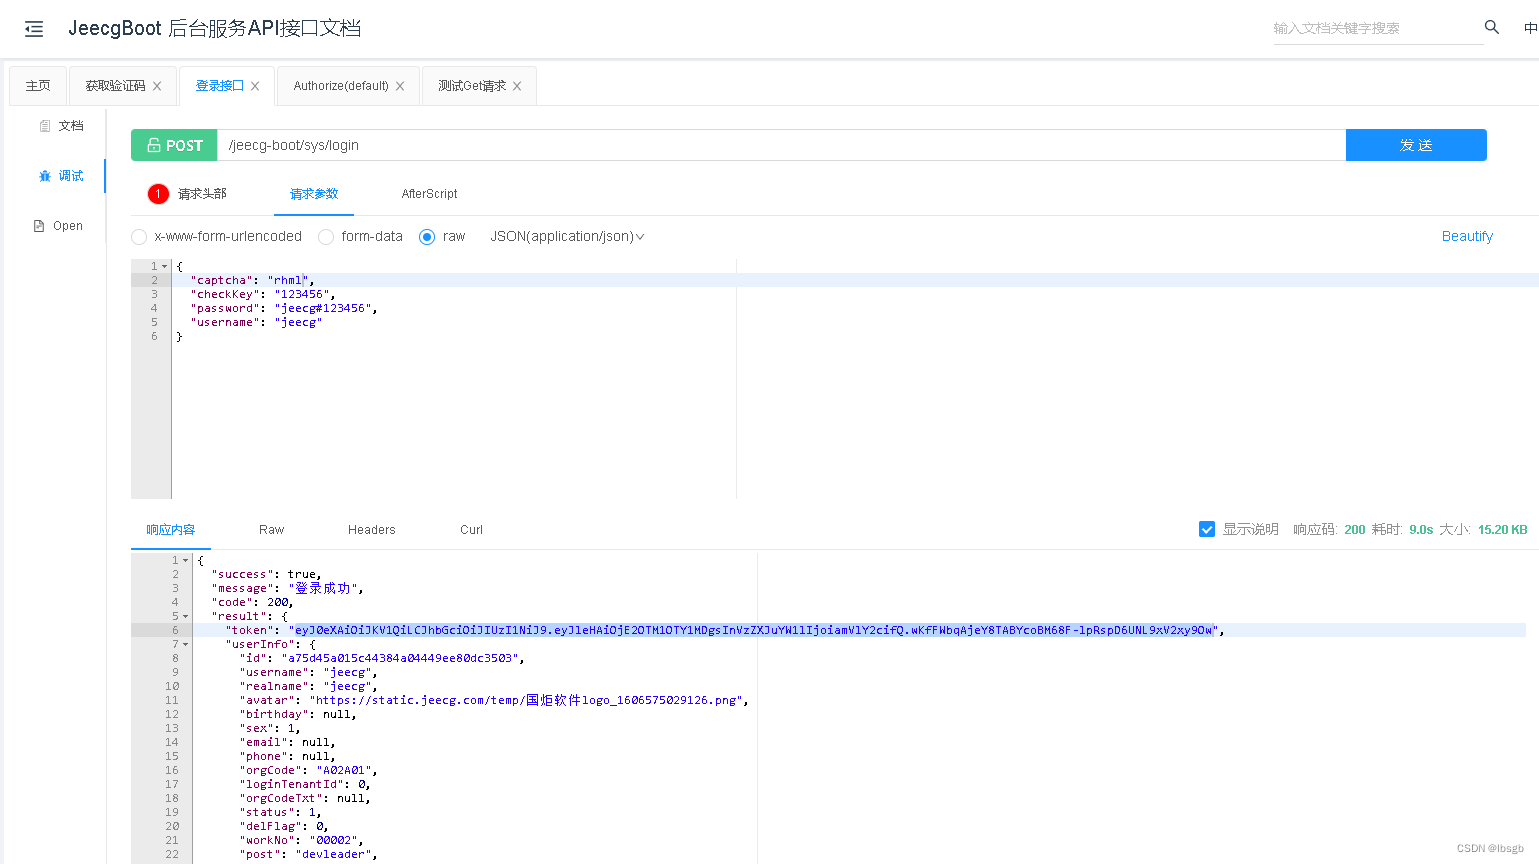Select form-data radio option

click(x=326, y=237)
